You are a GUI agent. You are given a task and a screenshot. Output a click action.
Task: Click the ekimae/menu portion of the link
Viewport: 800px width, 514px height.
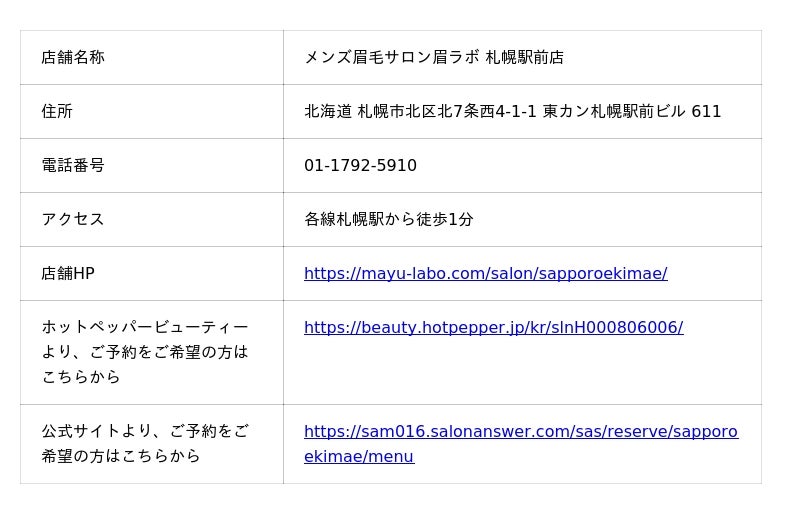(359, 457)
